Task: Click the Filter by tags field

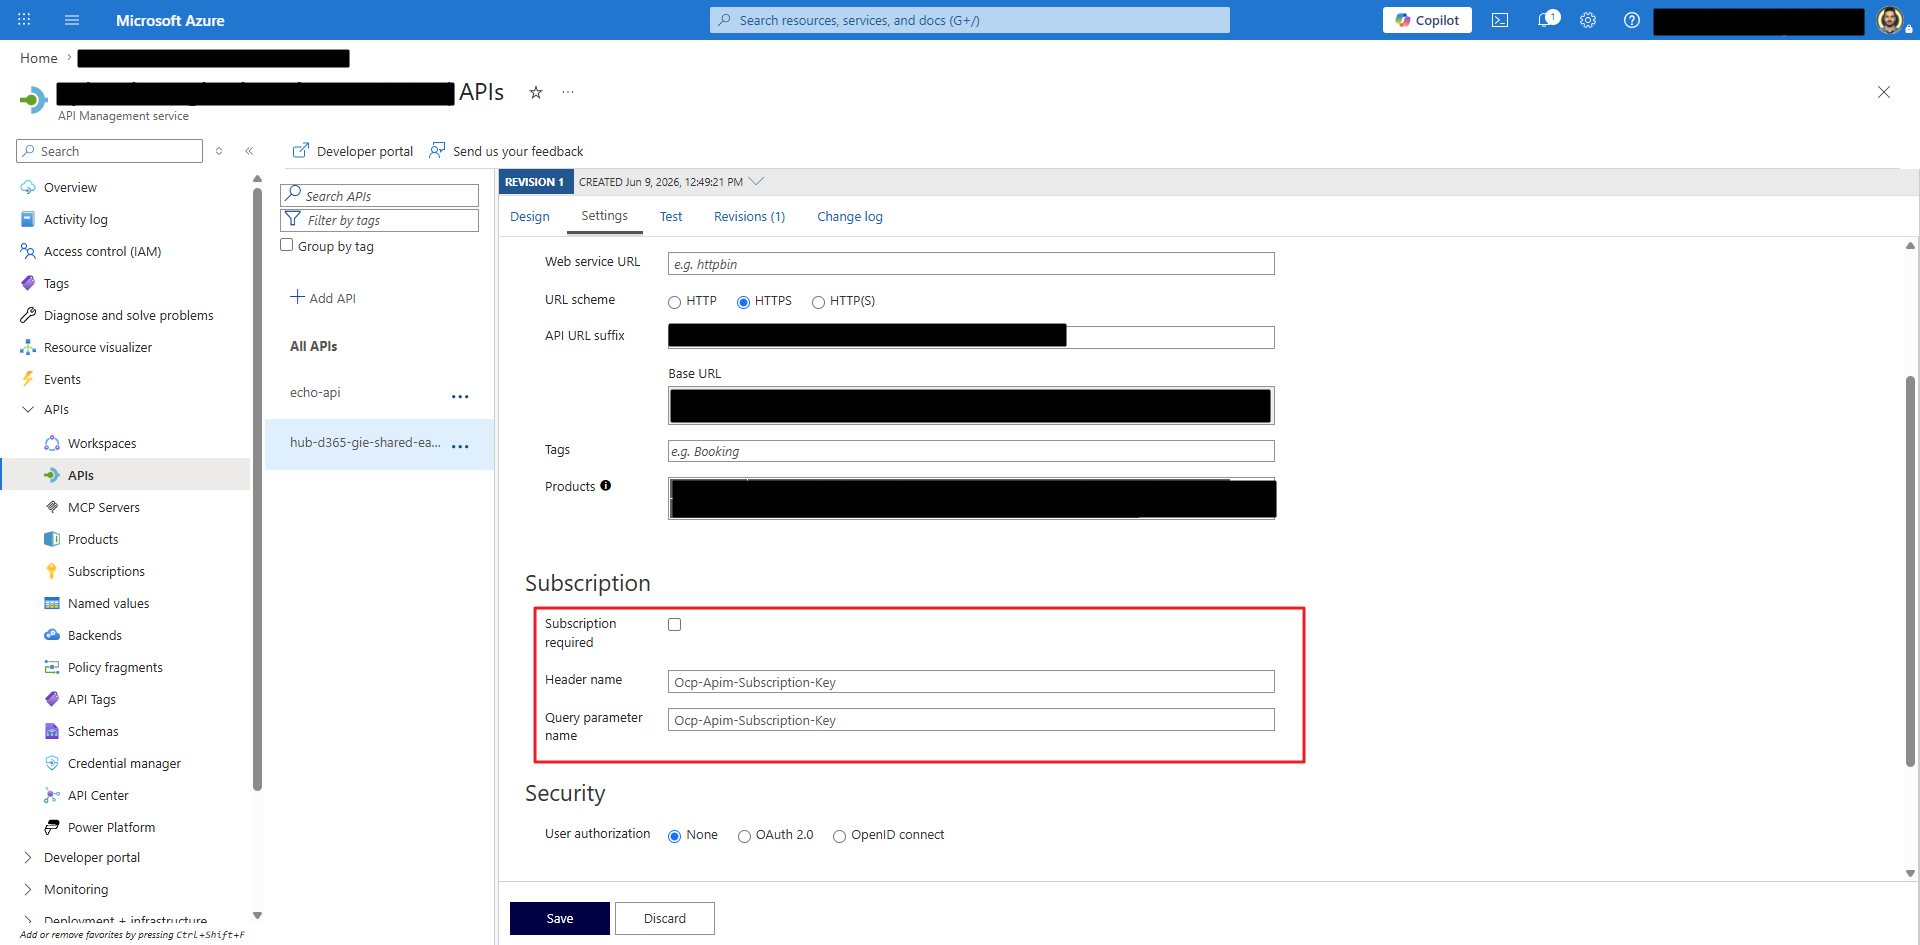Action: [x=380, y=220]
